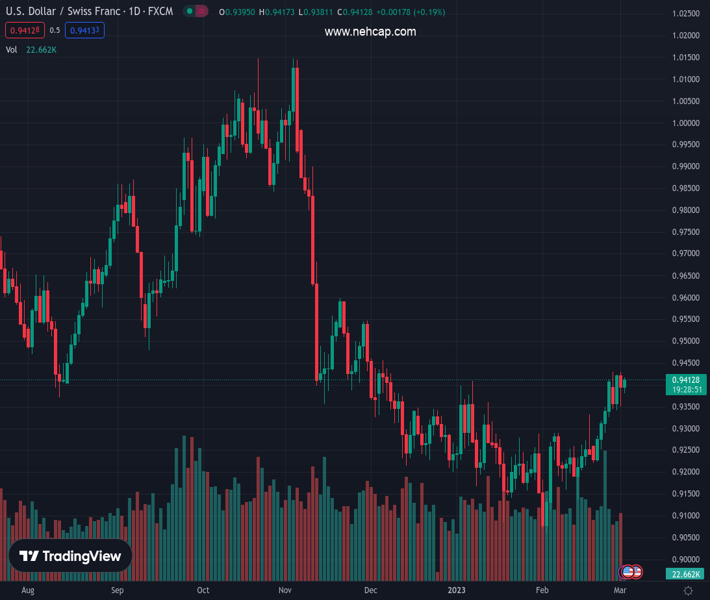Click the 0.95000 level on price scale

(685, 341)
